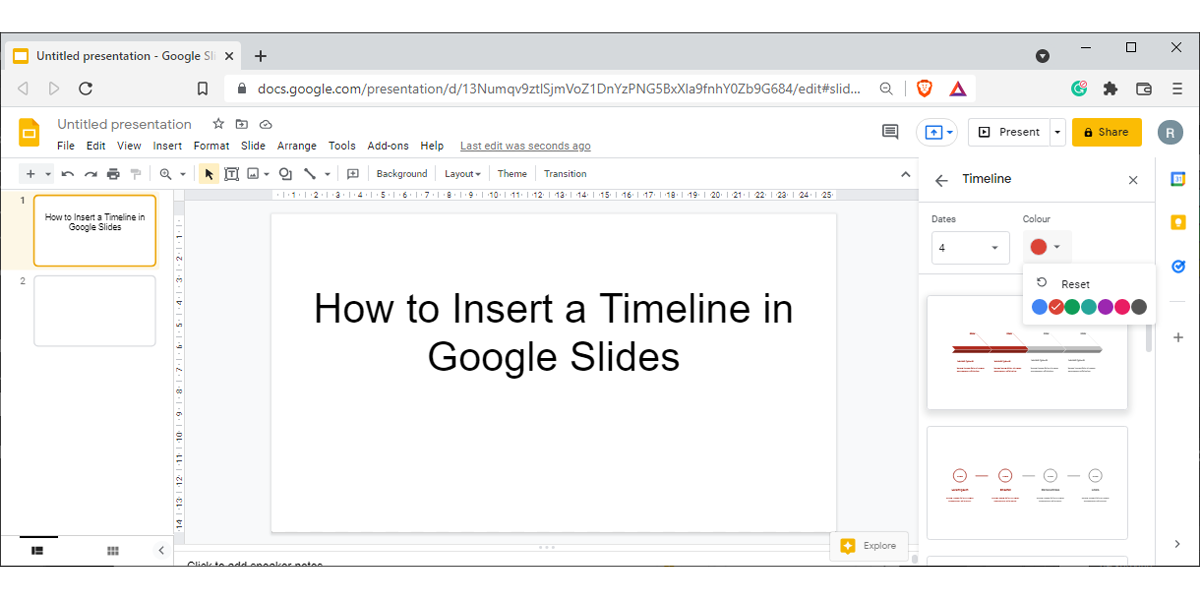Star the Untitled presentation
The width and height of the screenshot is (1200, 600).
pos(218,124)
